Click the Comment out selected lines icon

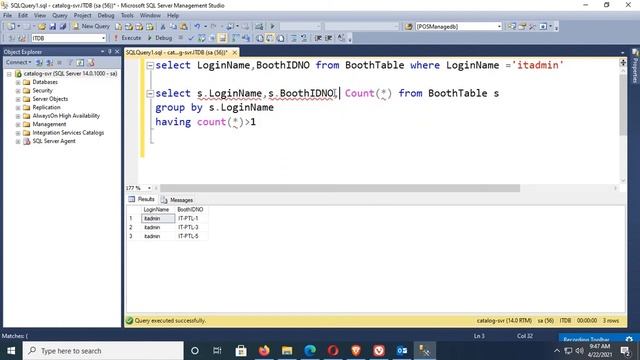(294, 38)
